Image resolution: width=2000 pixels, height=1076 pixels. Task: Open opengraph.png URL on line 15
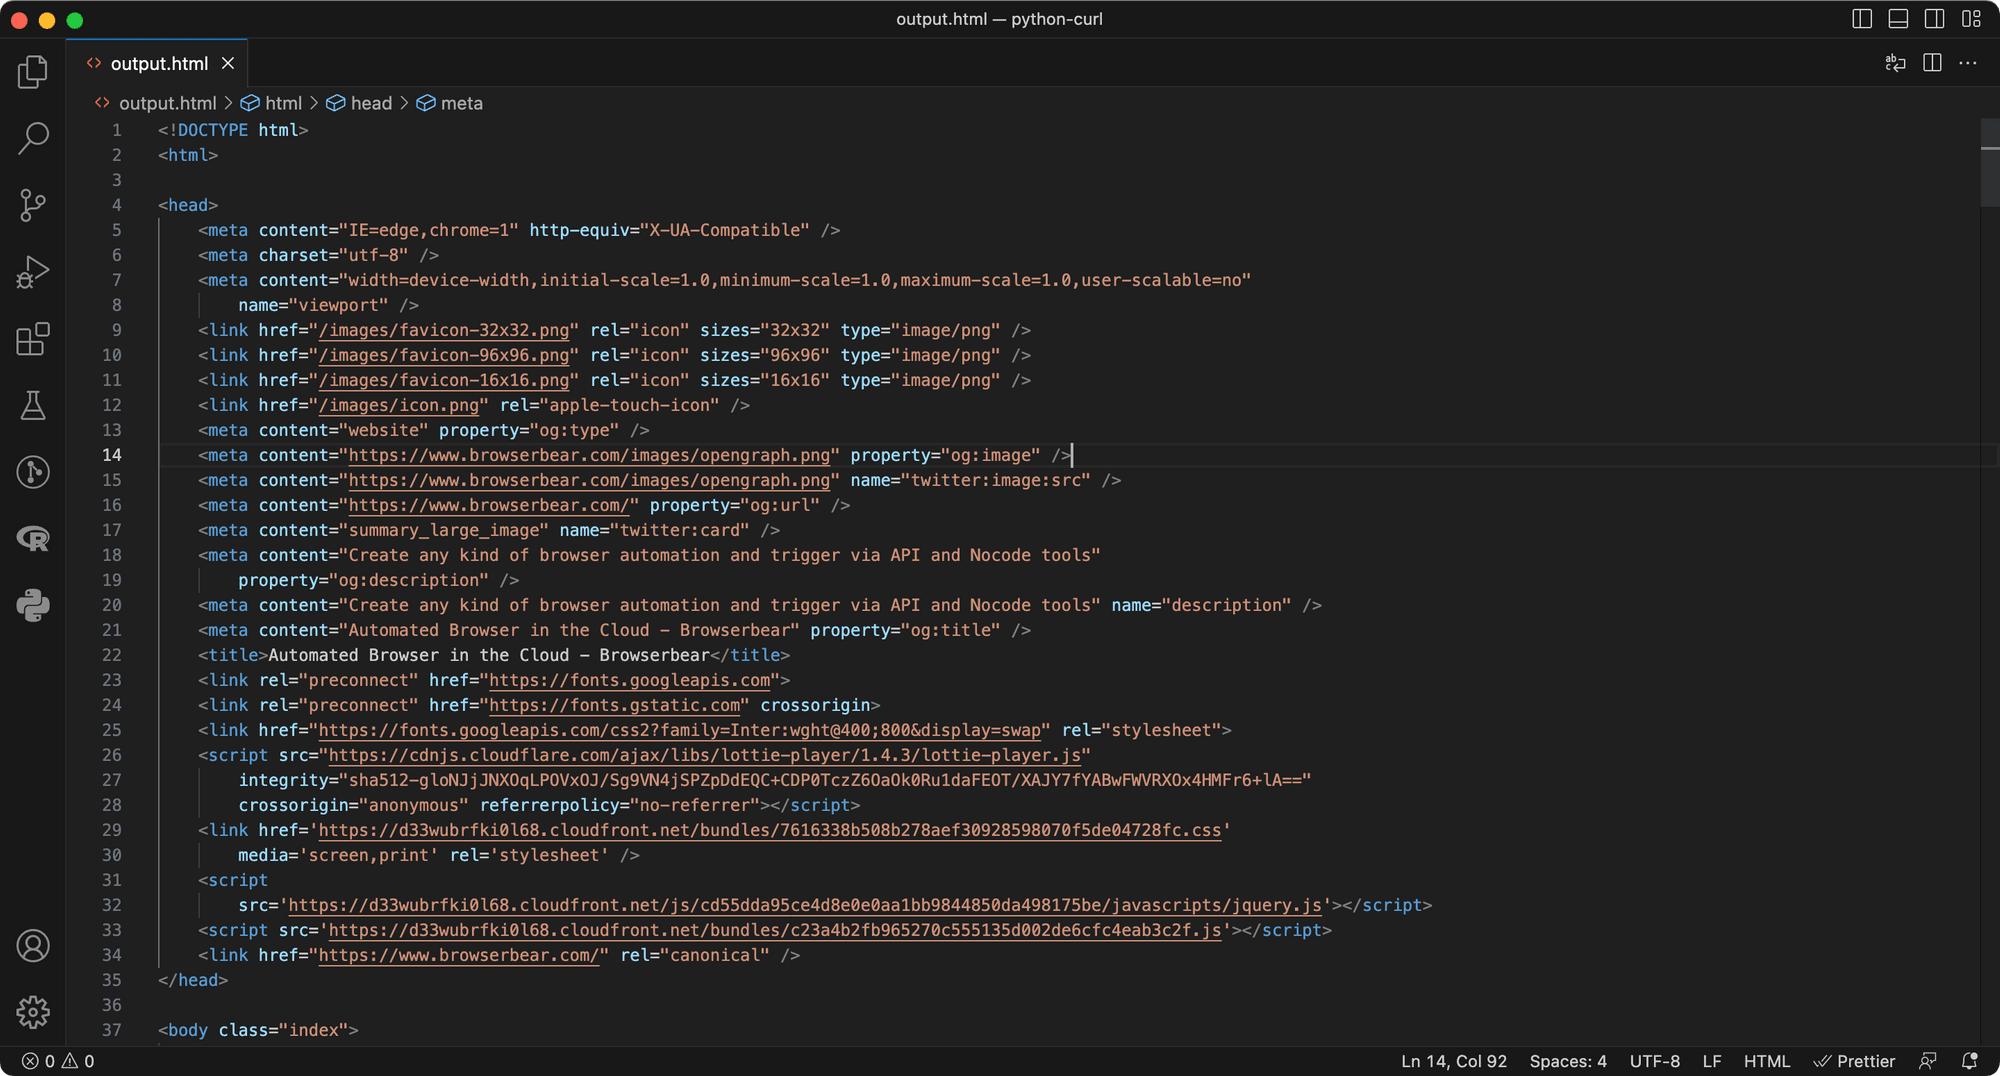[589, 480]
